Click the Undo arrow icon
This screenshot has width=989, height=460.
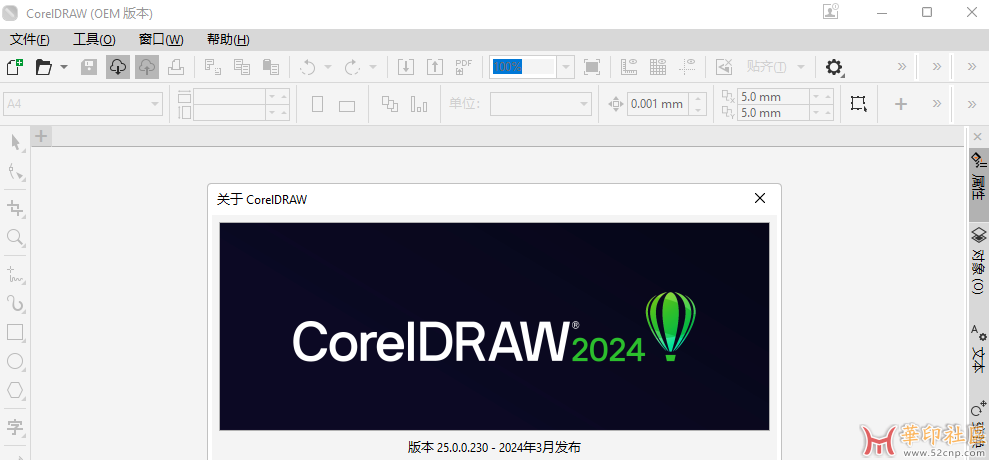click(308, 67)
